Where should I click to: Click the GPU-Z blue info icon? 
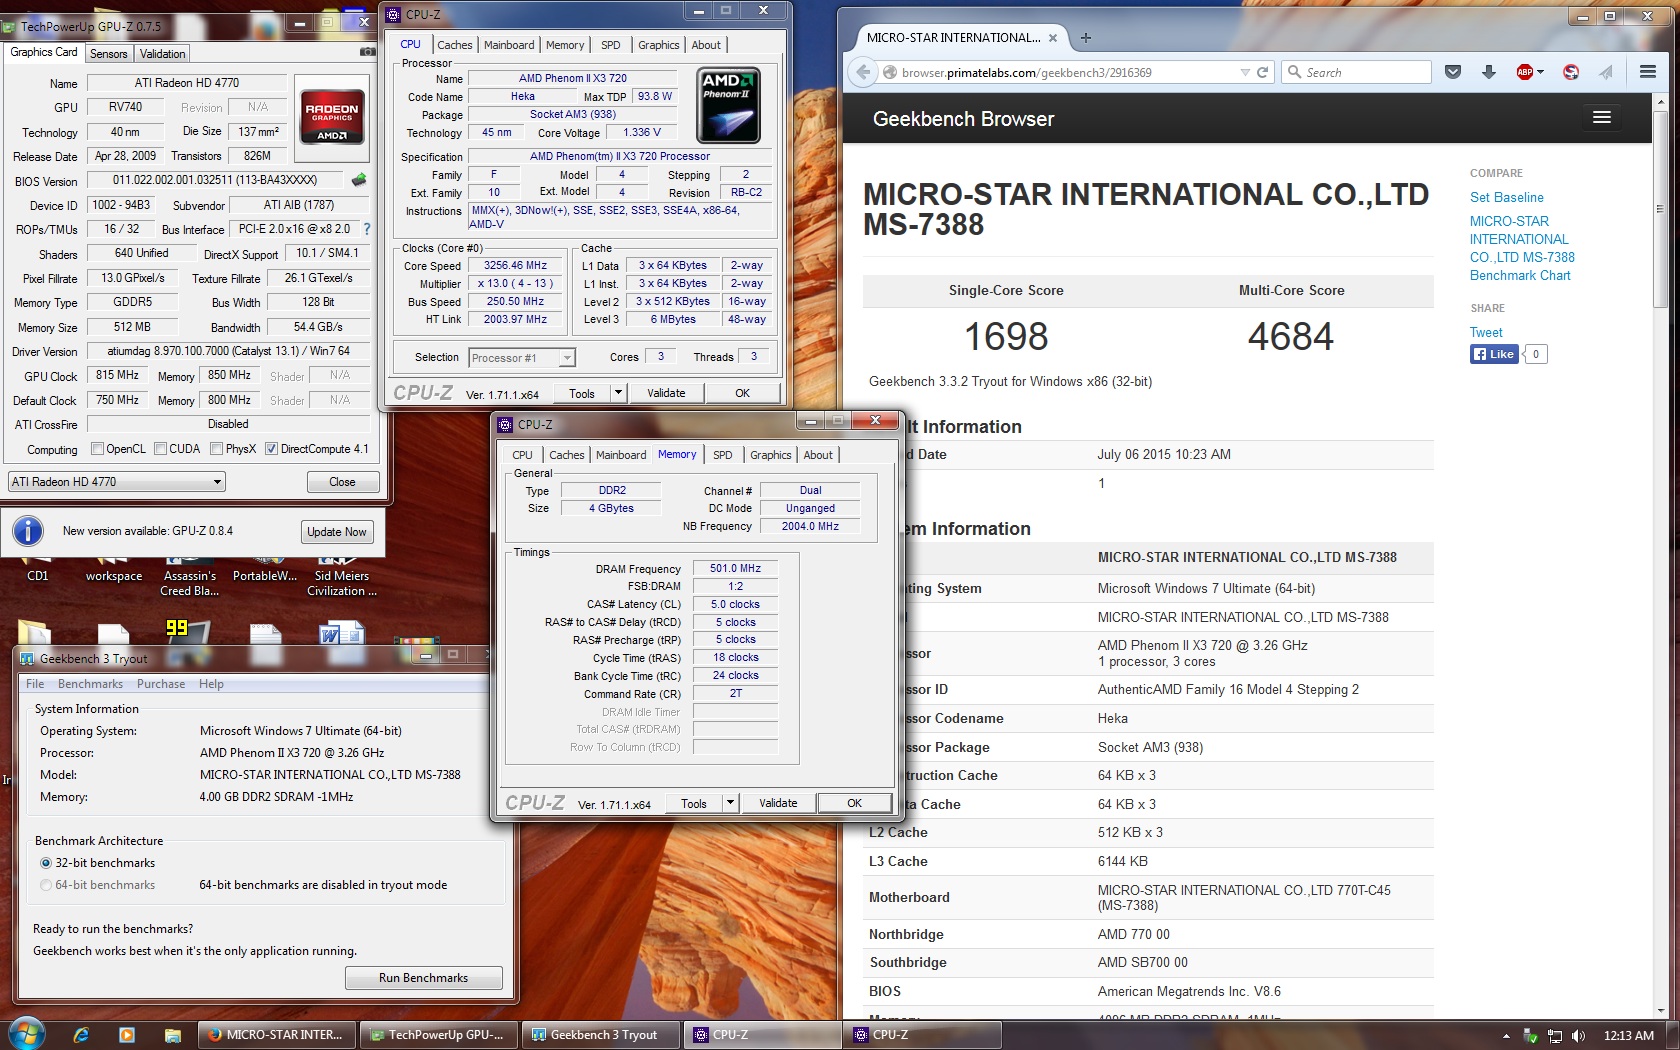point(28,531)
